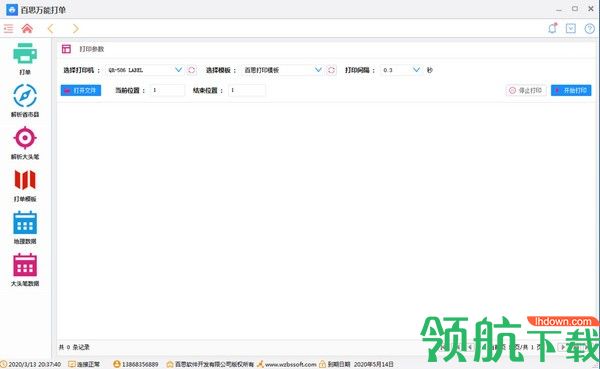Refresh the printer list
600x369 pixels.
192,70
